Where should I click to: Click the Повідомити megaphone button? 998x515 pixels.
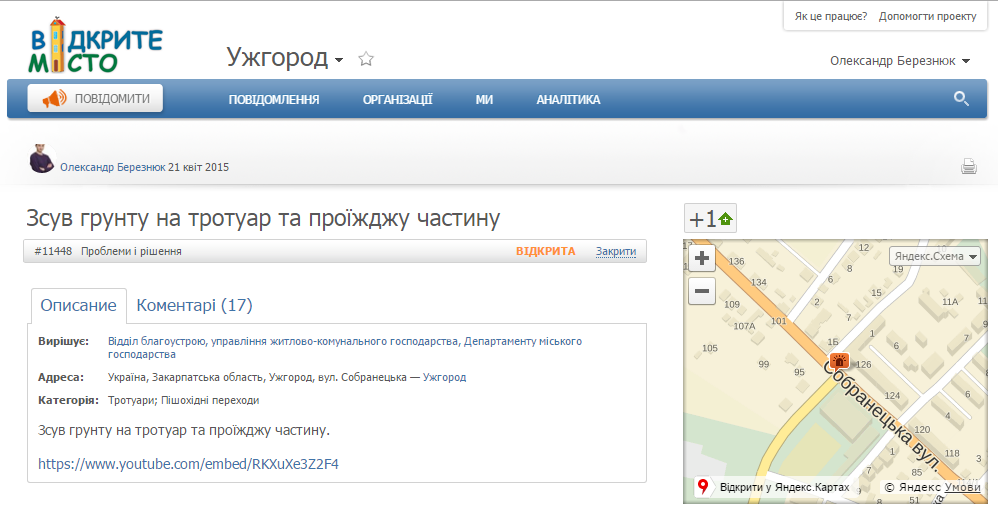click(95, 98)
